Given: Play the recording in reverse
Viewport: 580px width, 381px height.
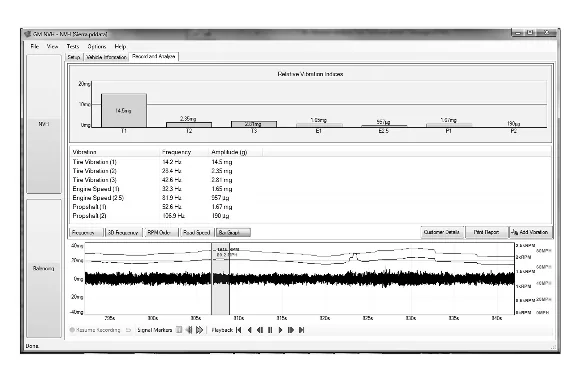Looking at the screenshot, I should [250, 330].
